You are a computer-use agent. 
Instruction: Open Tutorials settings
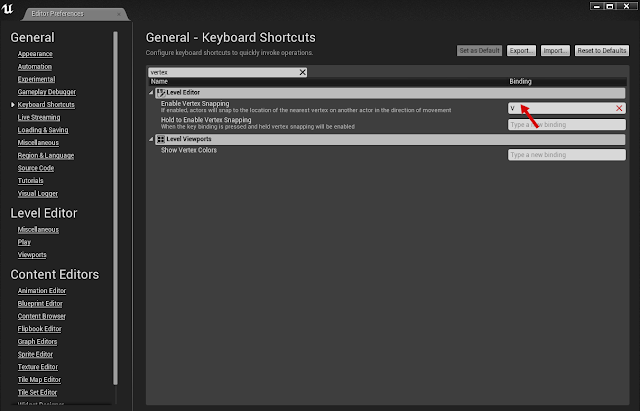click(x=30, y=180)
